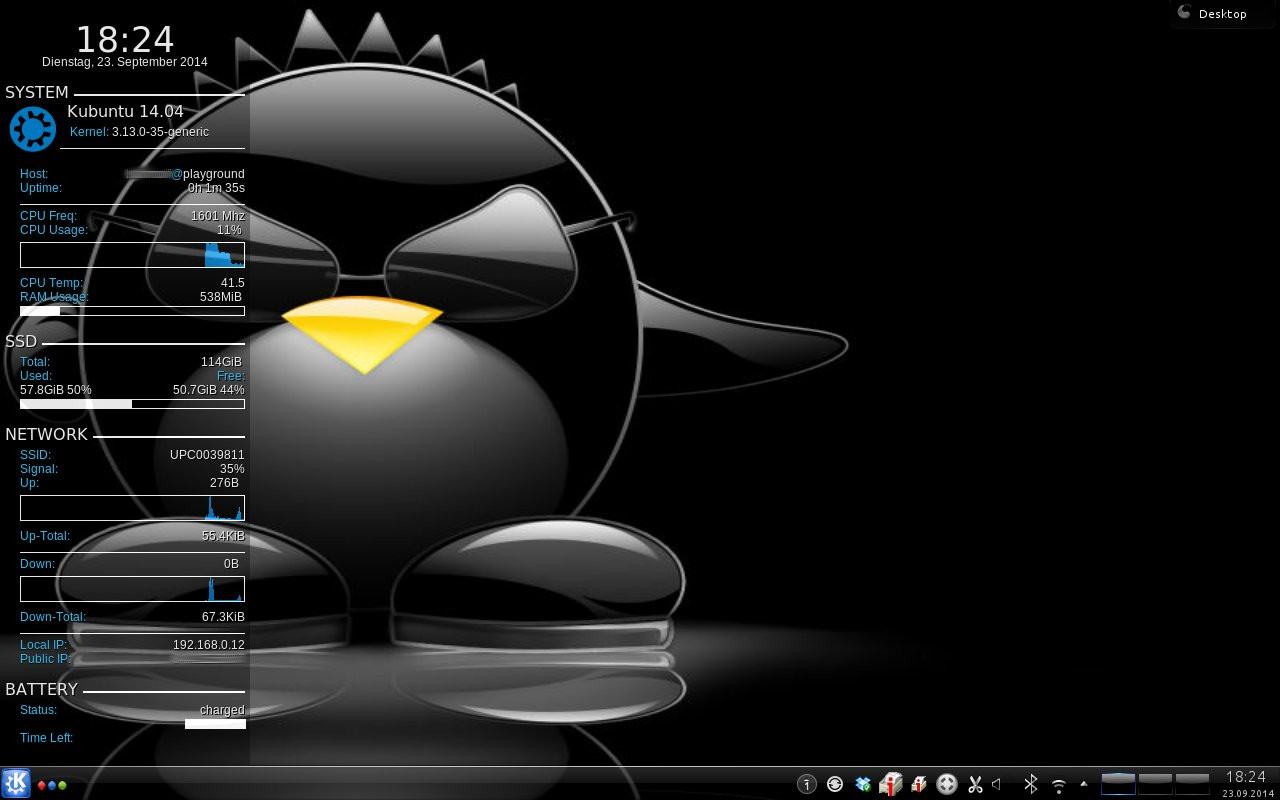
Task: Click the CPU temperature value "41.5"
Action: click(232, 283)
